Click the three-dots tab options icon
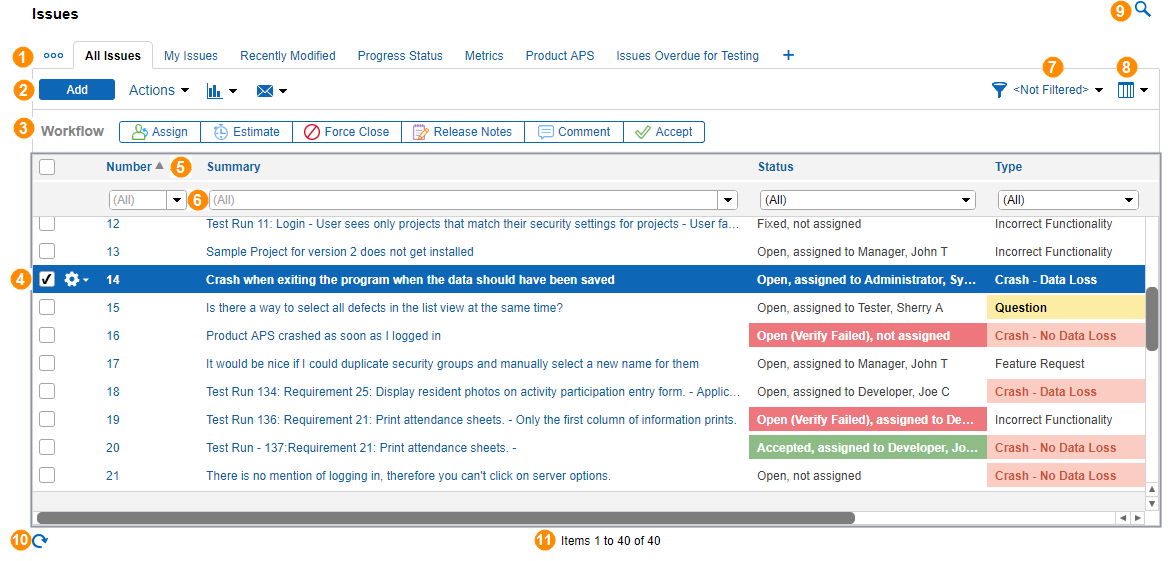 53,56
